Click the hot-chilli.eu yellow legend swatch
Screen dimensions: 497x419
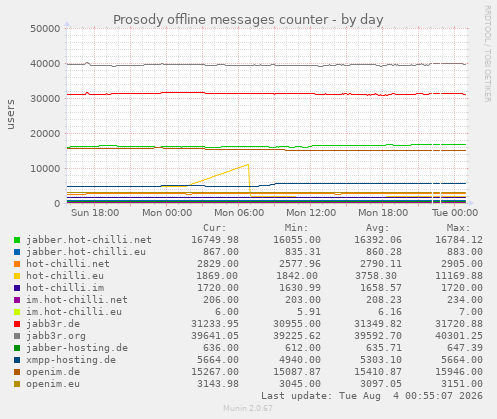[x=17, y=276]
